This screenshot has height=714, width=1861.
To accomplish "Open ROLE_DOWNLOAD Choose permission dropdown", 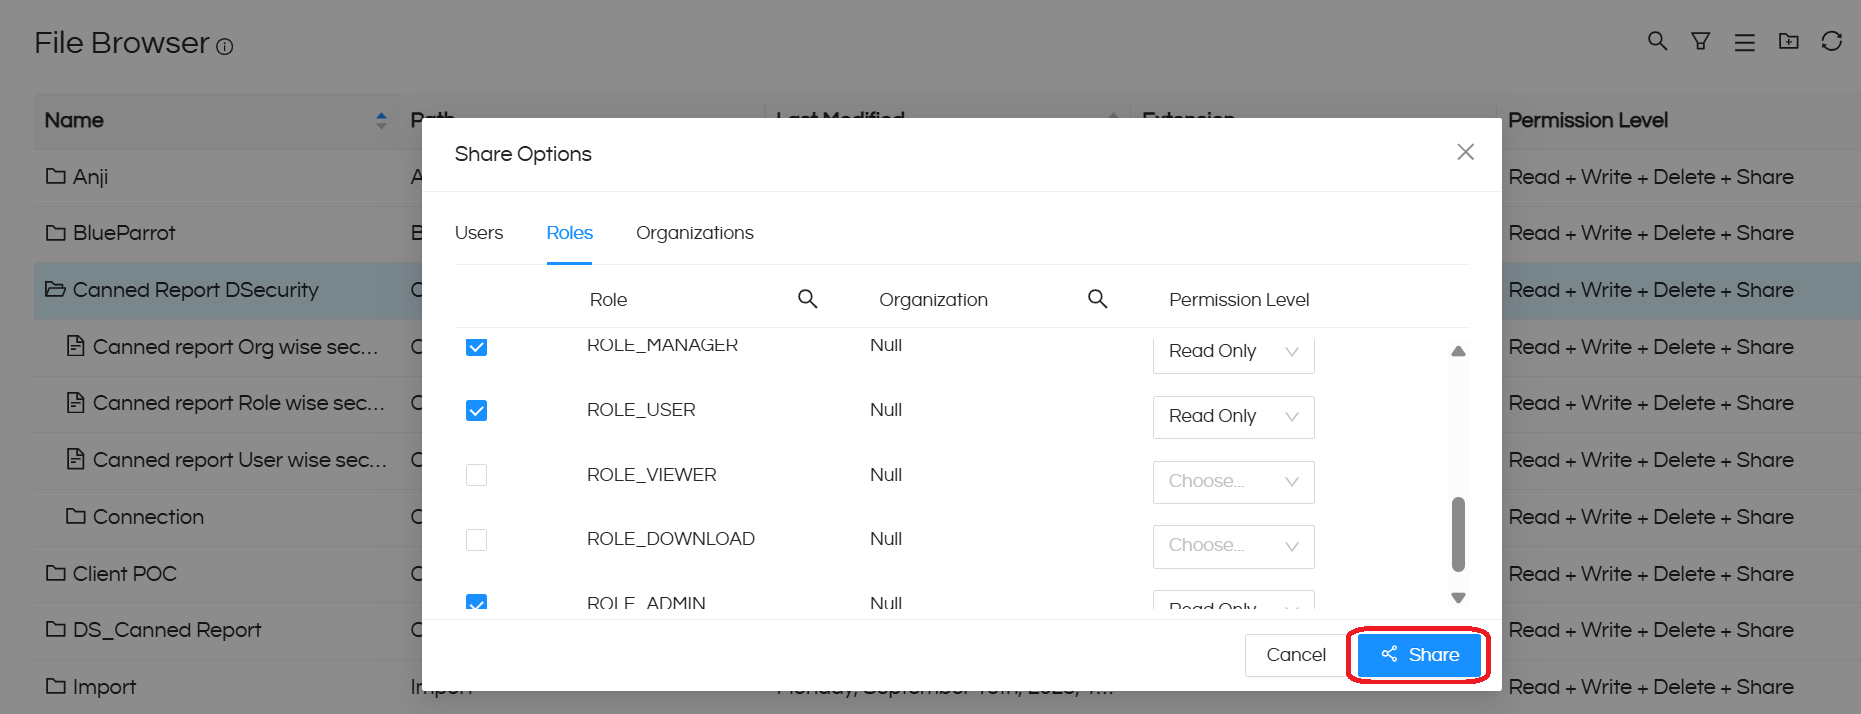I will pos(1233,546).
